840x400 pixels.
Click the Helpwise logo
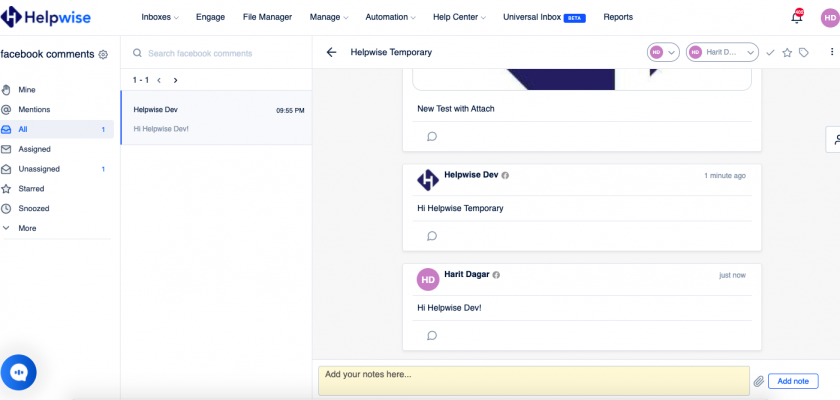[46, 17]
